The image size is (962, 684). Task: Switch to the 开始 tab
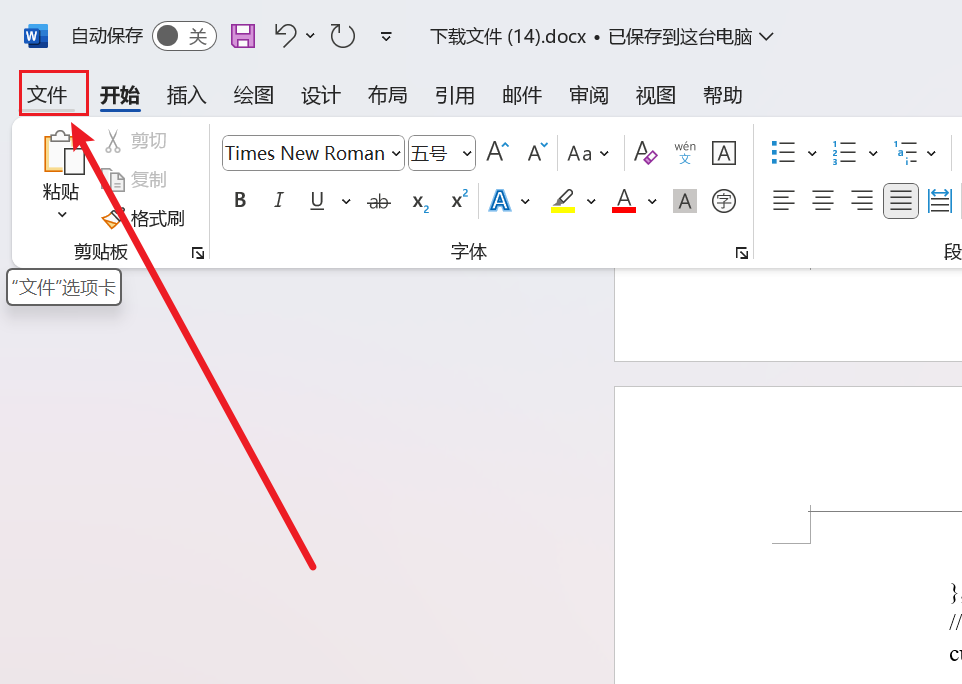(x=120, y=95)
